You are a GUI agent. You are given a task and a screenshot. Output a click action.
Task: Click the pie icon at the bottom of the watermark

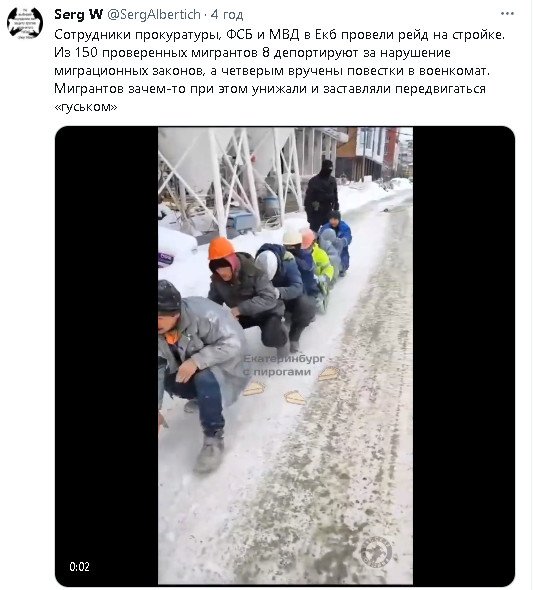295,397
